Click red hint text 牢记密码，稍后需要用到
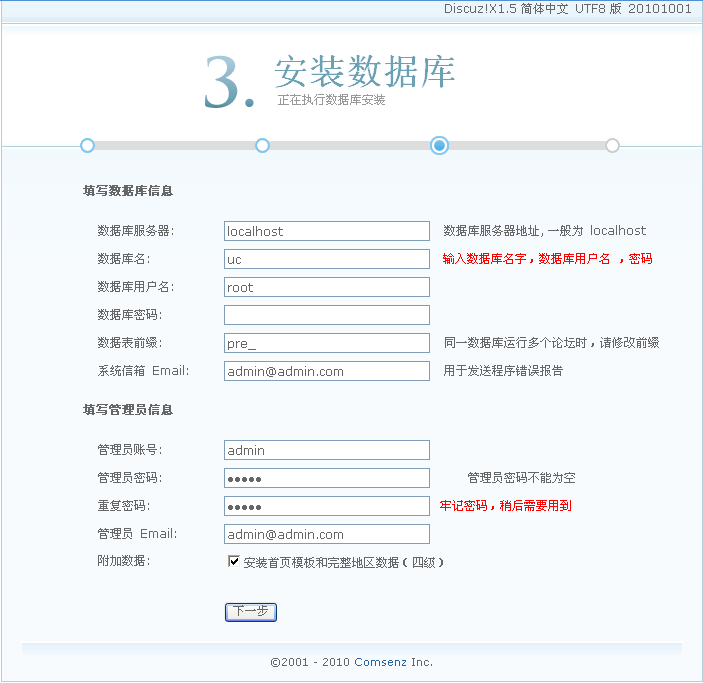The width and height of the screenshot is (703, 683). 506,506
